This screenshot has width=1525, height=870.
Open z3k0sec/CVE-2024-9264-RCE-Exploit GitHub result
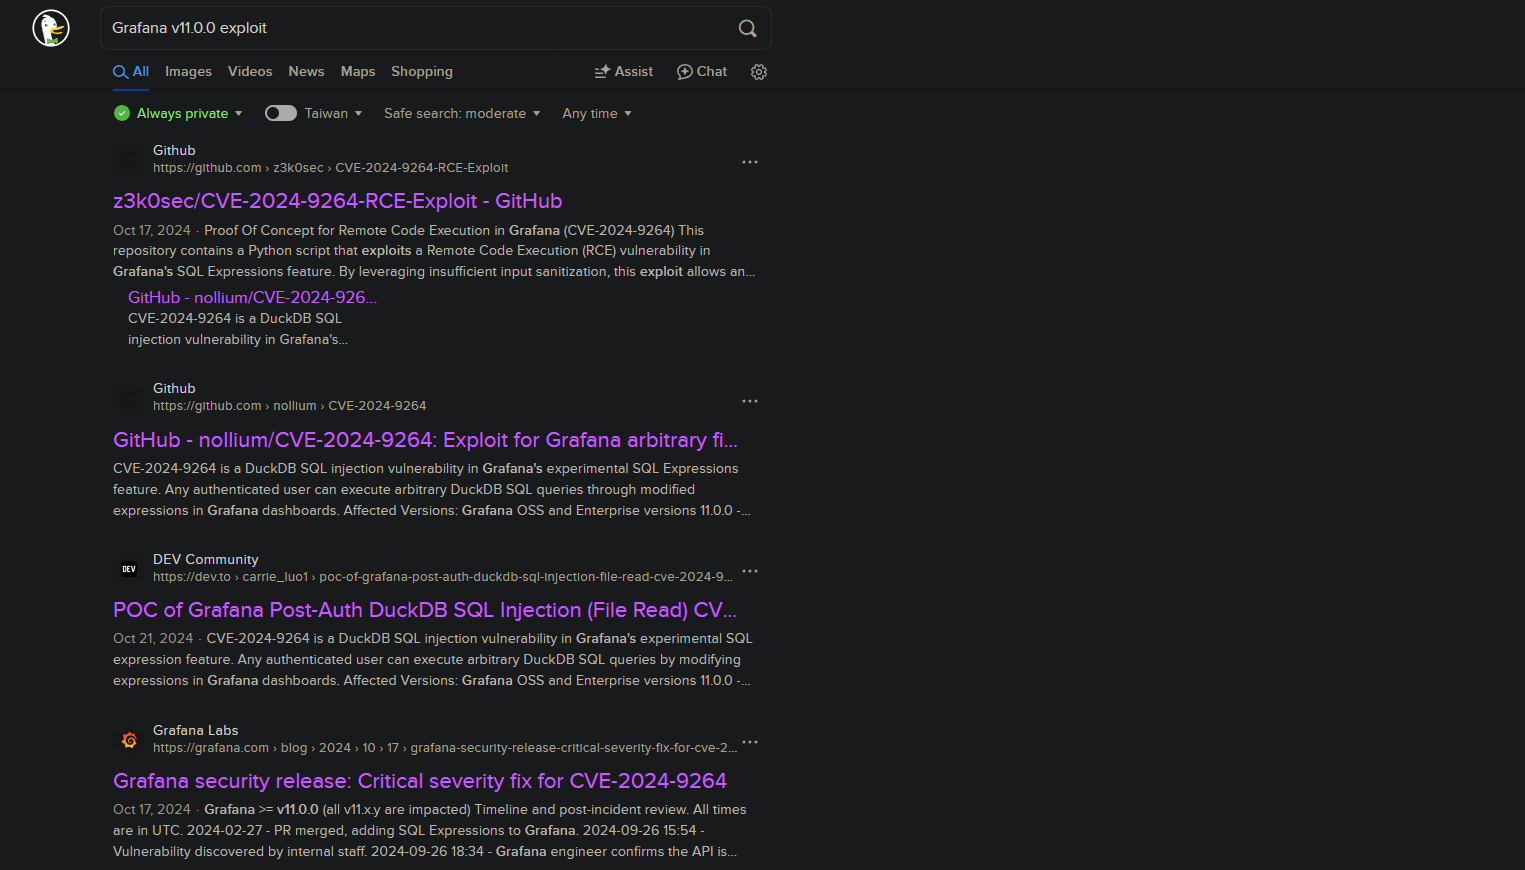(338, 201)
